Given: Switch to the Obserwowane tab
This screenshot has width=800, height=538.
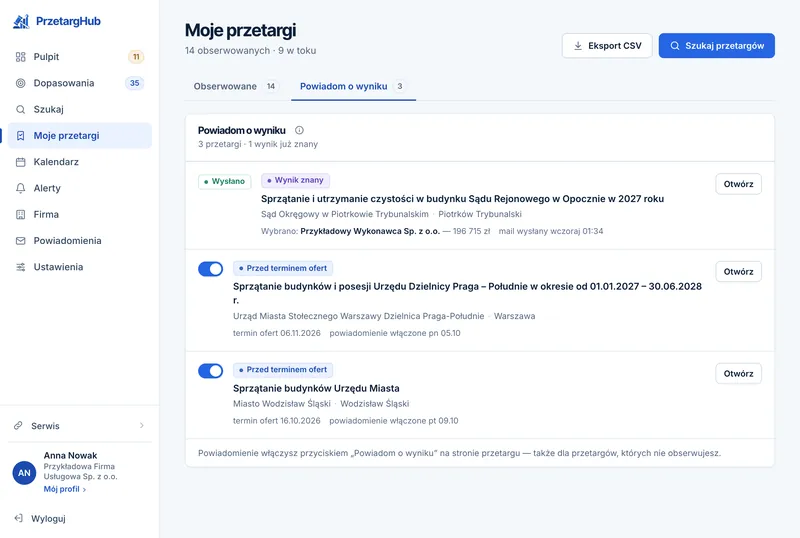Looking at the screenshot, I should pos(235,86).
